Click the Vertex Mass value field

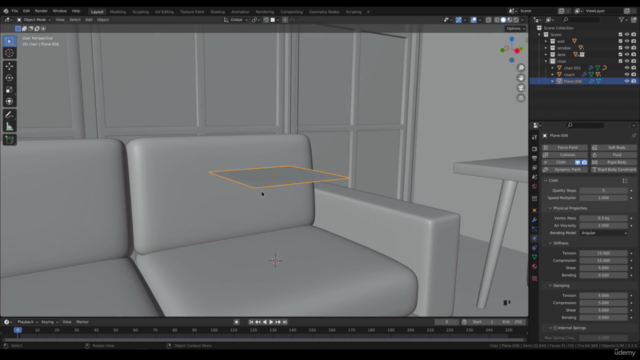604,218
